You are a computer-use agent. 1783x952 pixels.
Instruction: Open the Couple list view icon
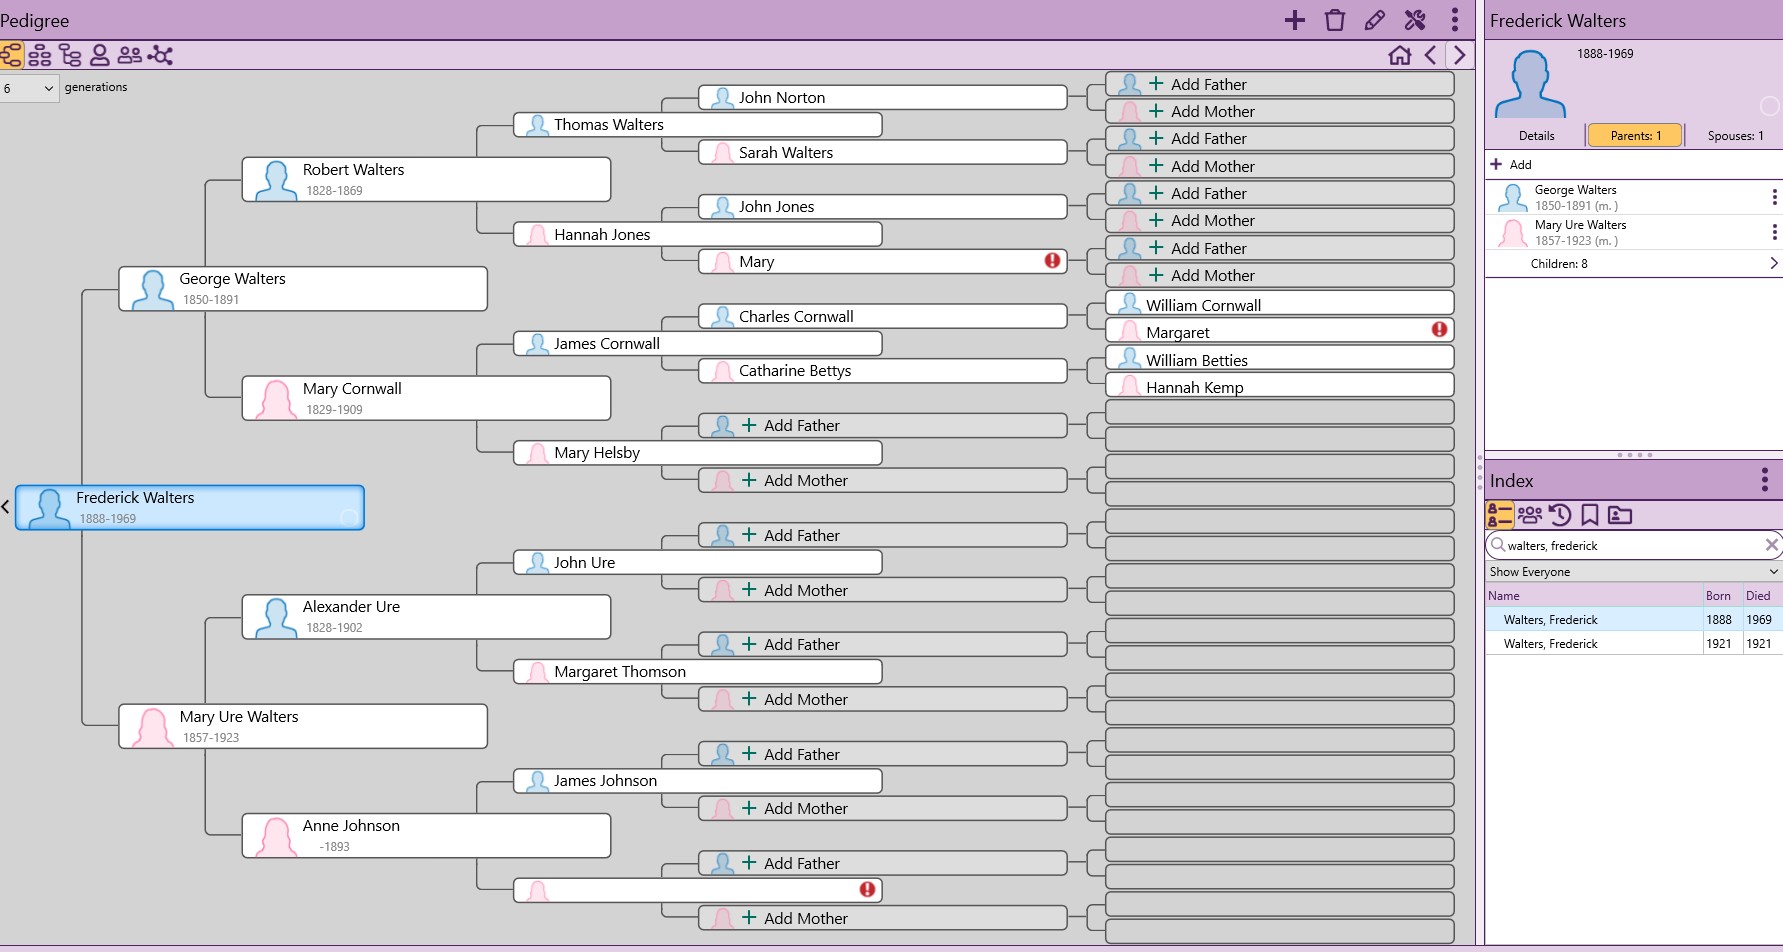click(130, 55)
